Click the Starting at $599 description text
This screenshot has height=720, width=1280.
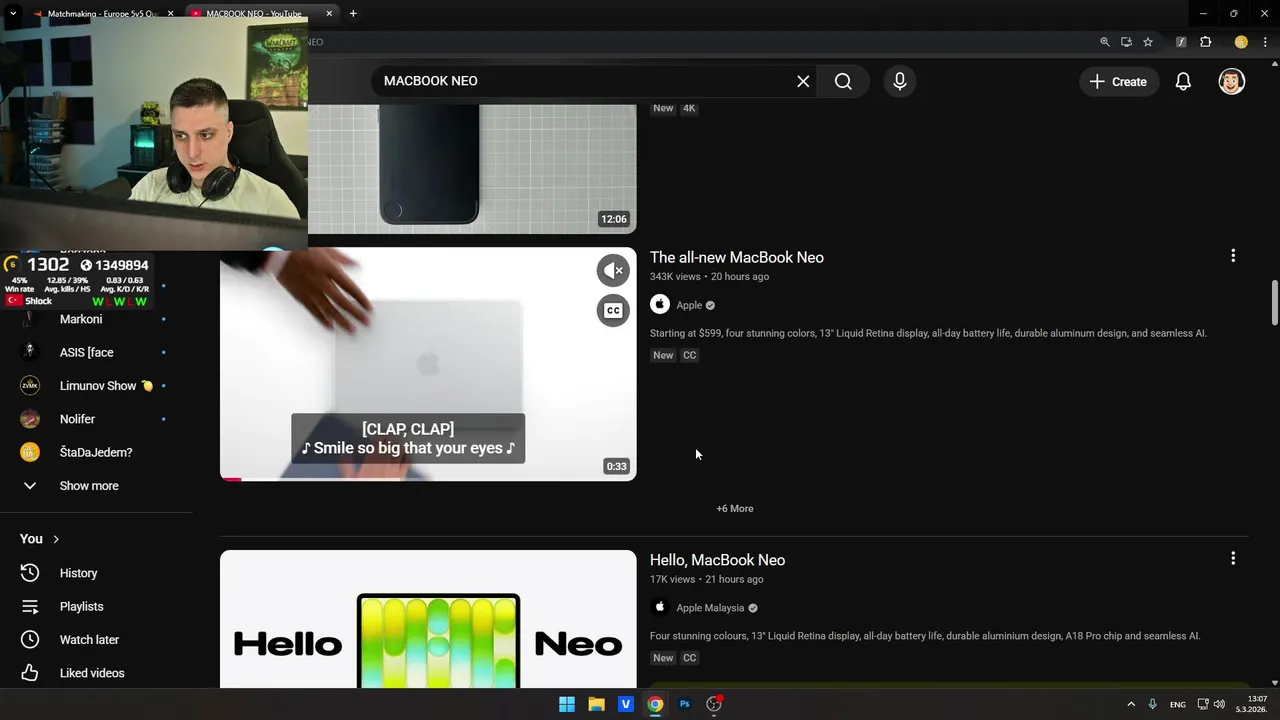tap(928, 333)
